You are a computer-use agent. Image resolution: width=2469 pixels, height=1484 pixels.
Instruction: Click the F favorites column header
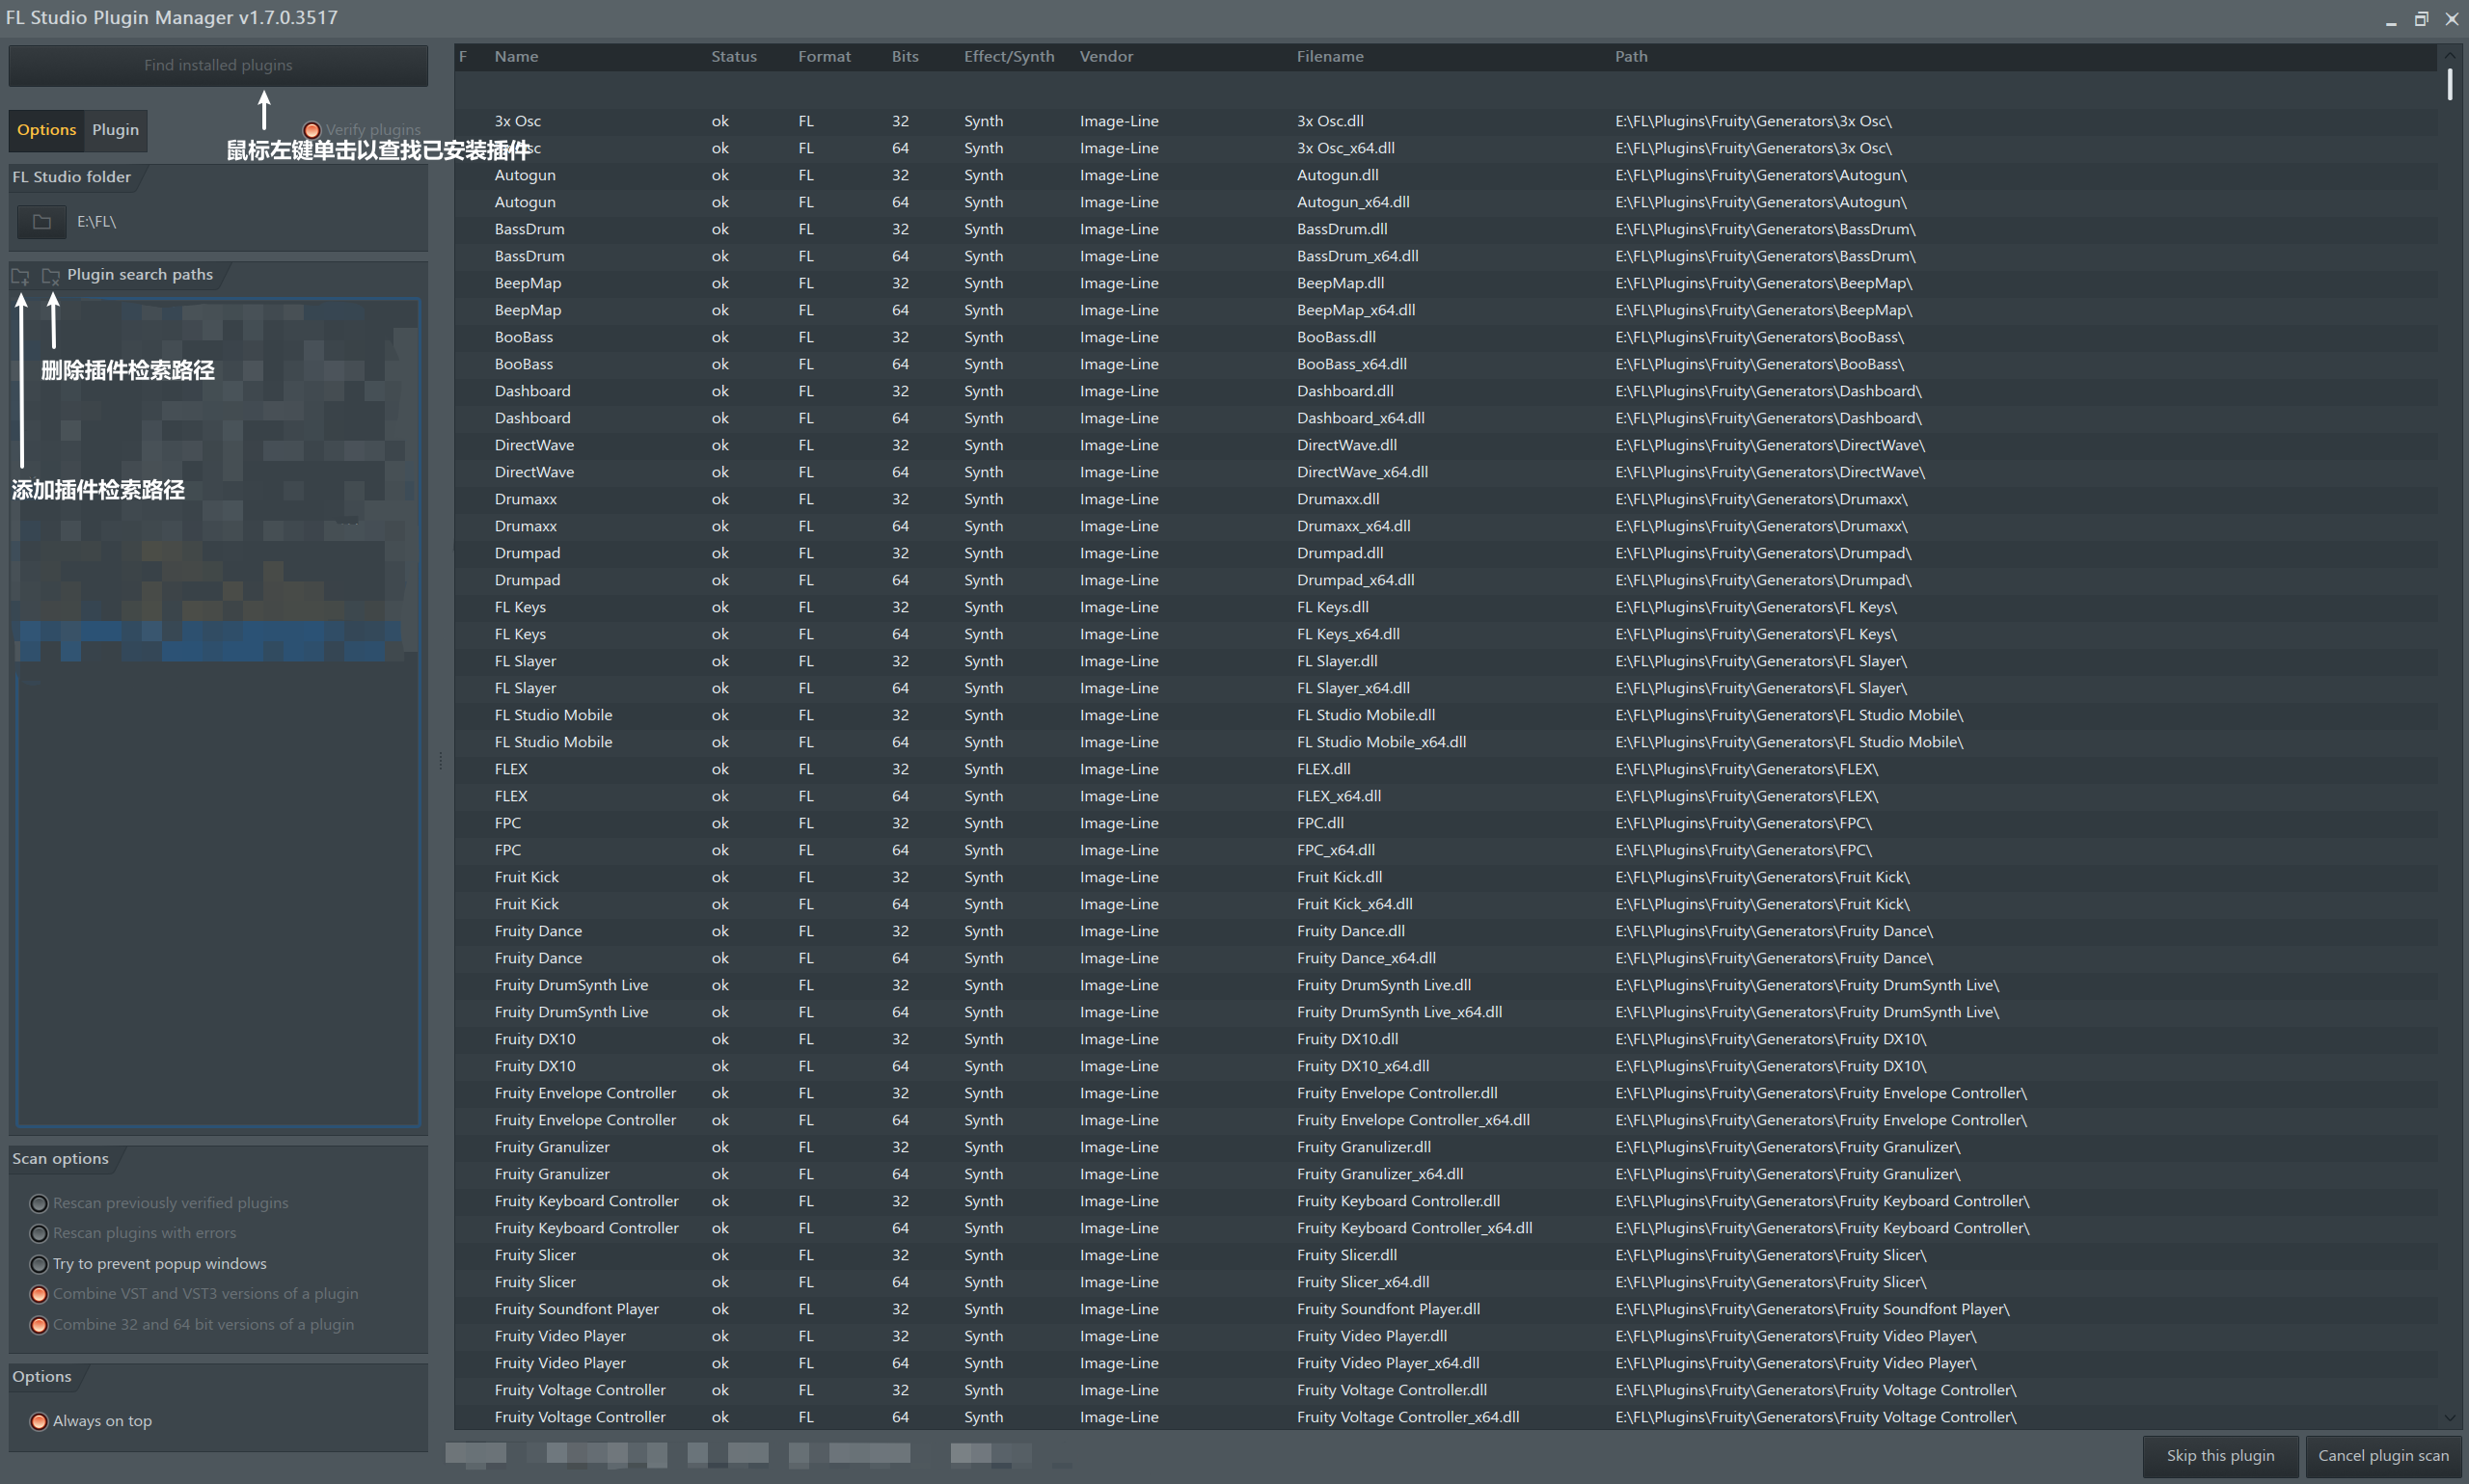click(x=463, y=57)
